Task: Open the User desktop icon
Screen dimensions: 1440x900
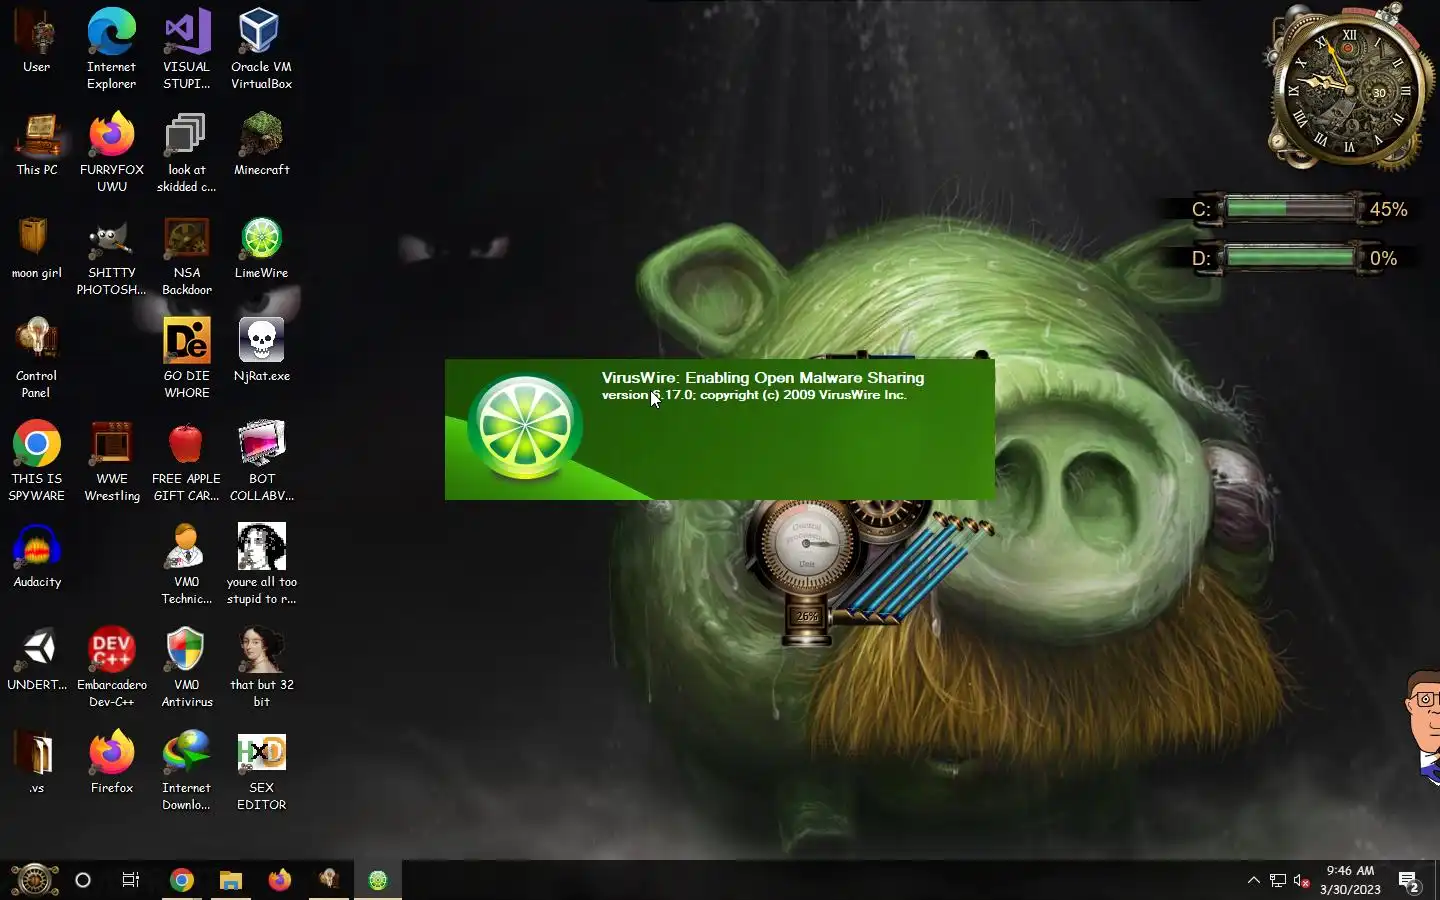Action: 37,41
